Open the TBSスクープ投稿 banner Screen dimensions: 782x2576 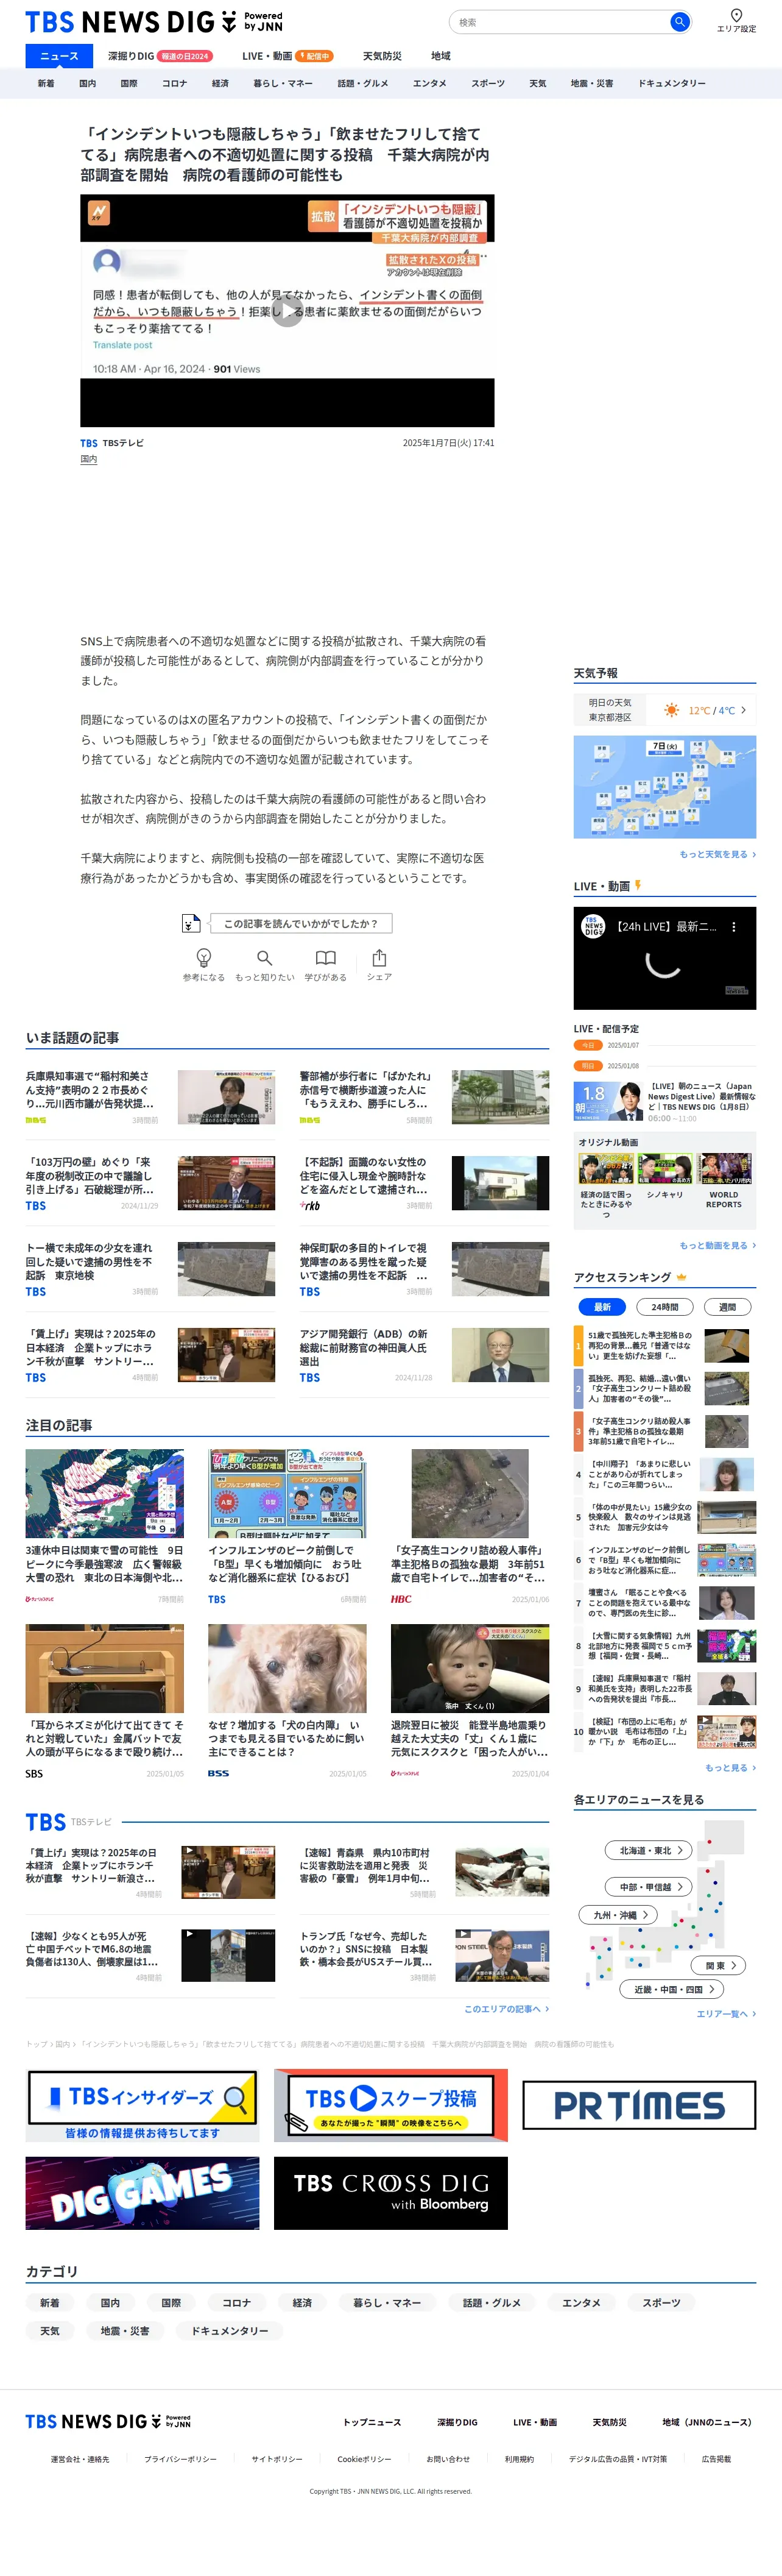[391, 2105]
